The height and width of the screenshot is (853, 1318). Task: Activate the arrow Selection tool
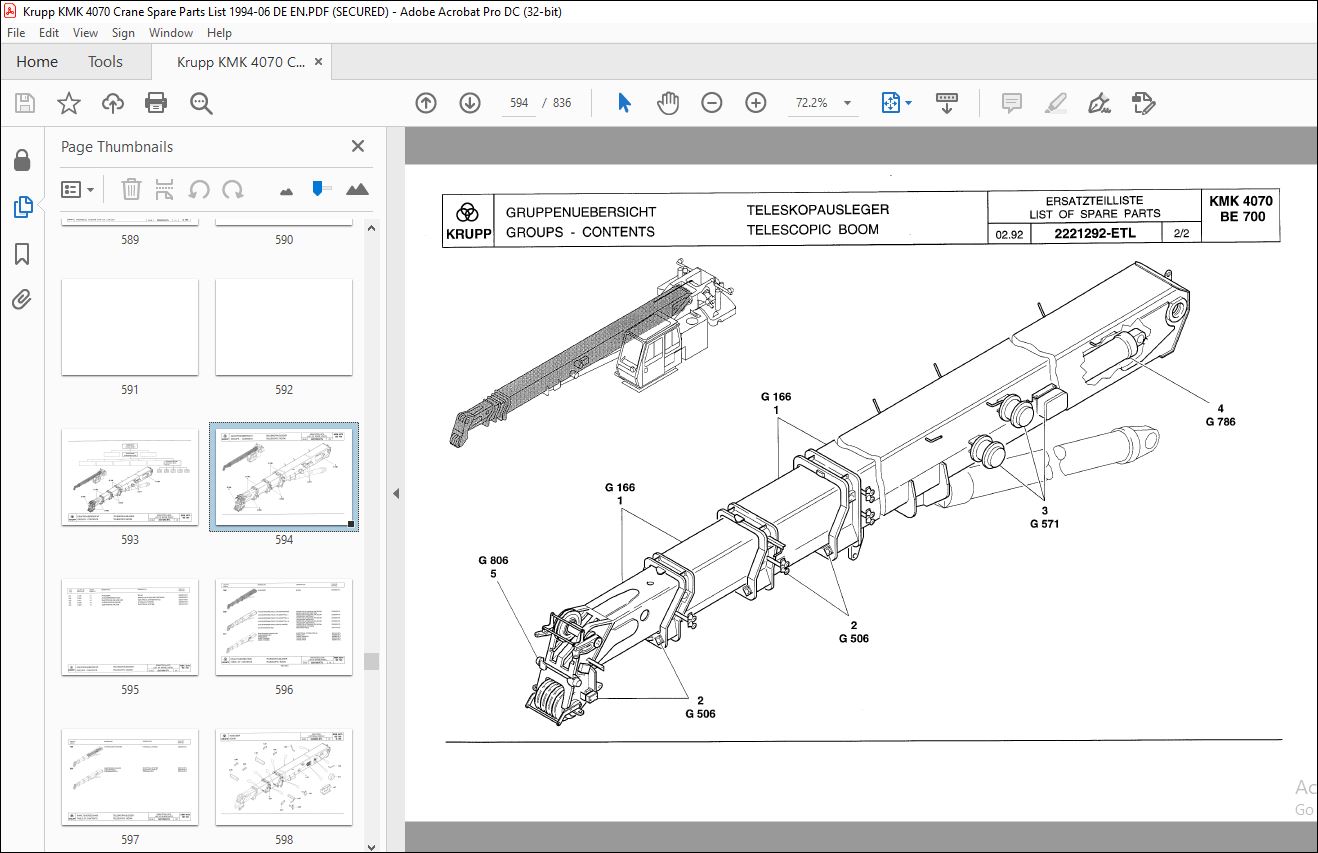click(x=624, y=103)
